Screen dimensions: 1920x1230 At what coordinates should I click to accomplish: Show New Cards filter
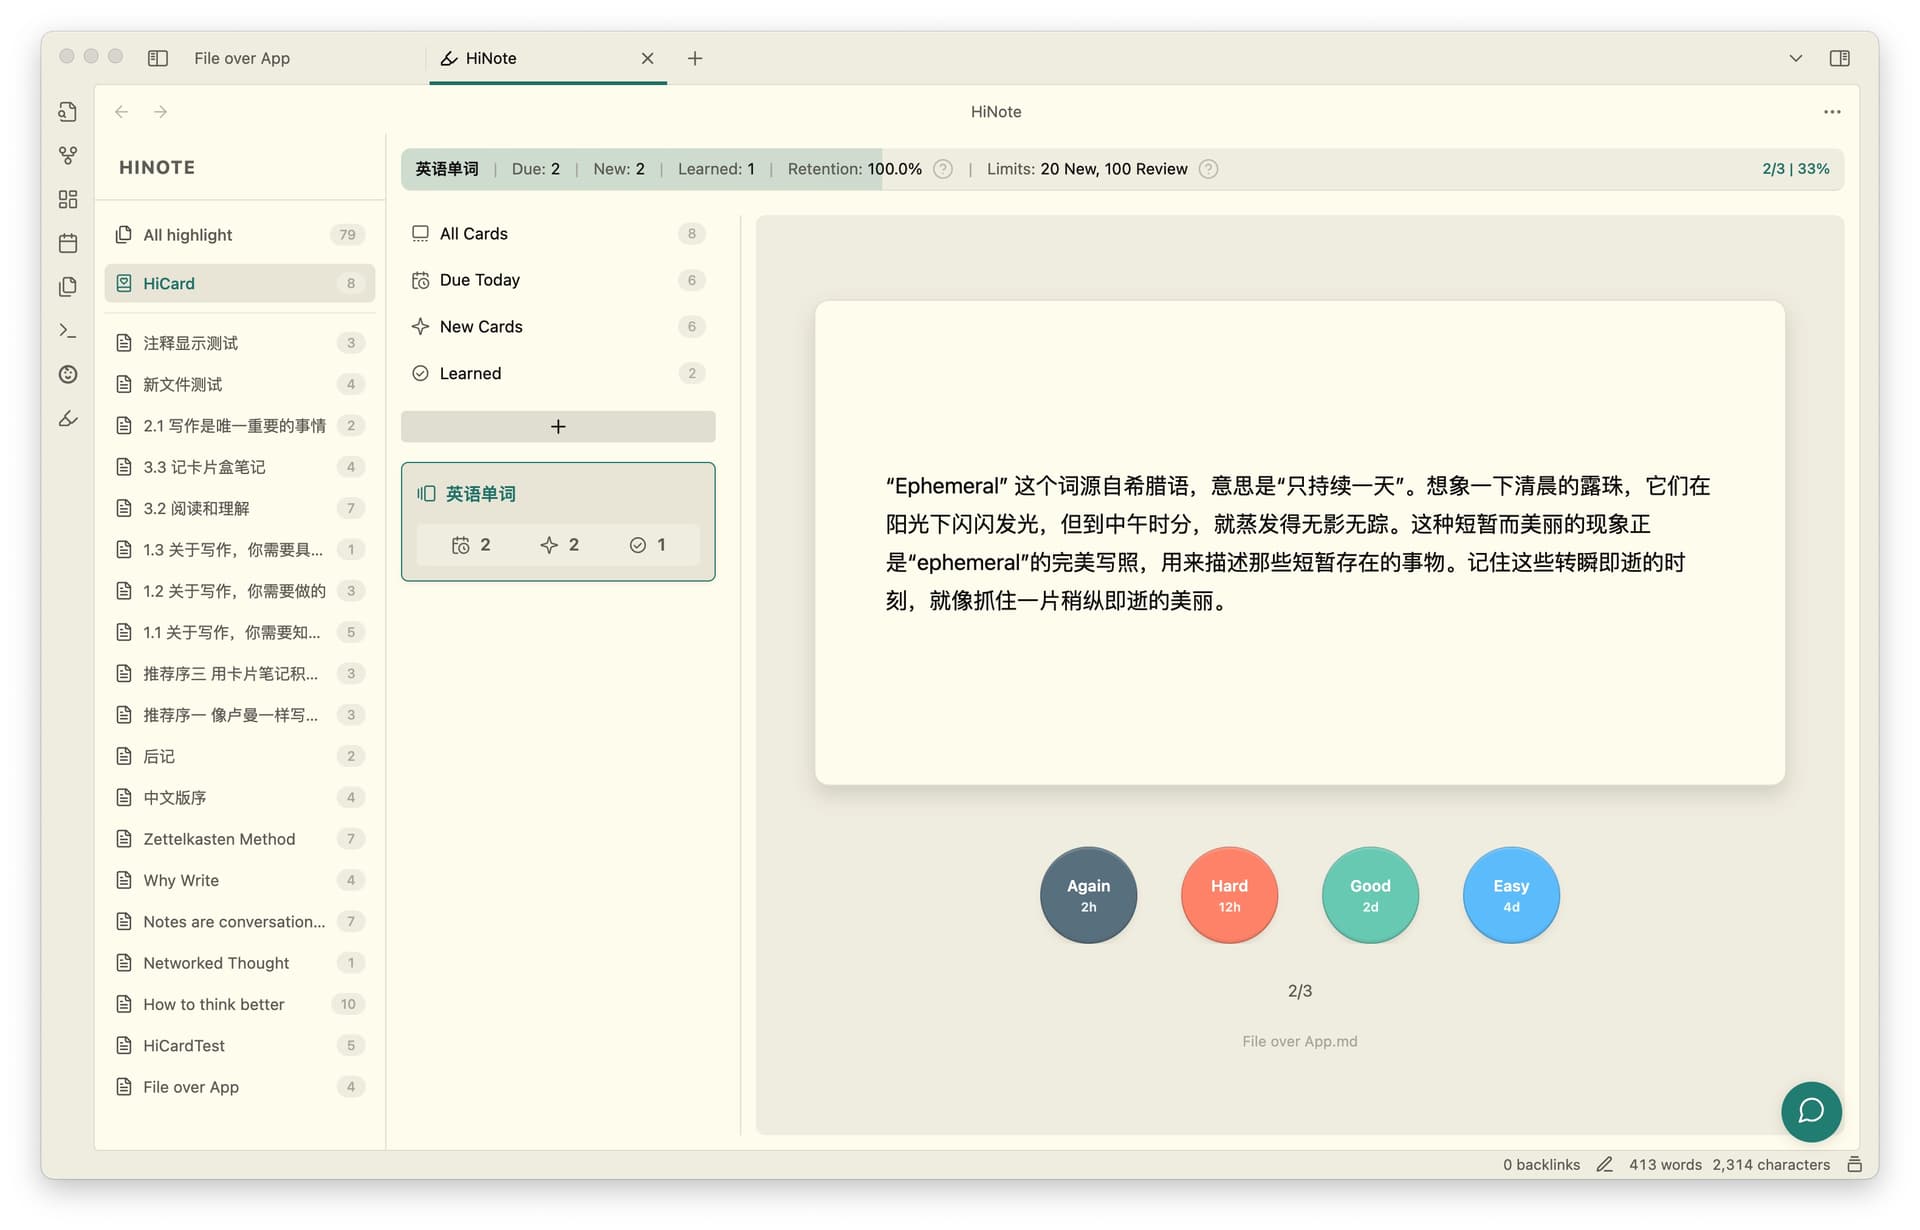[x=558, y=326]
